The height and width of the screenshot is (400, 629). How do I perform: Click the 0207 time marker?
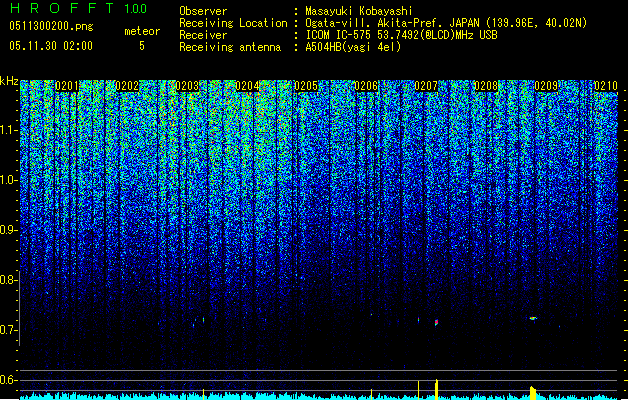point(426,86)
